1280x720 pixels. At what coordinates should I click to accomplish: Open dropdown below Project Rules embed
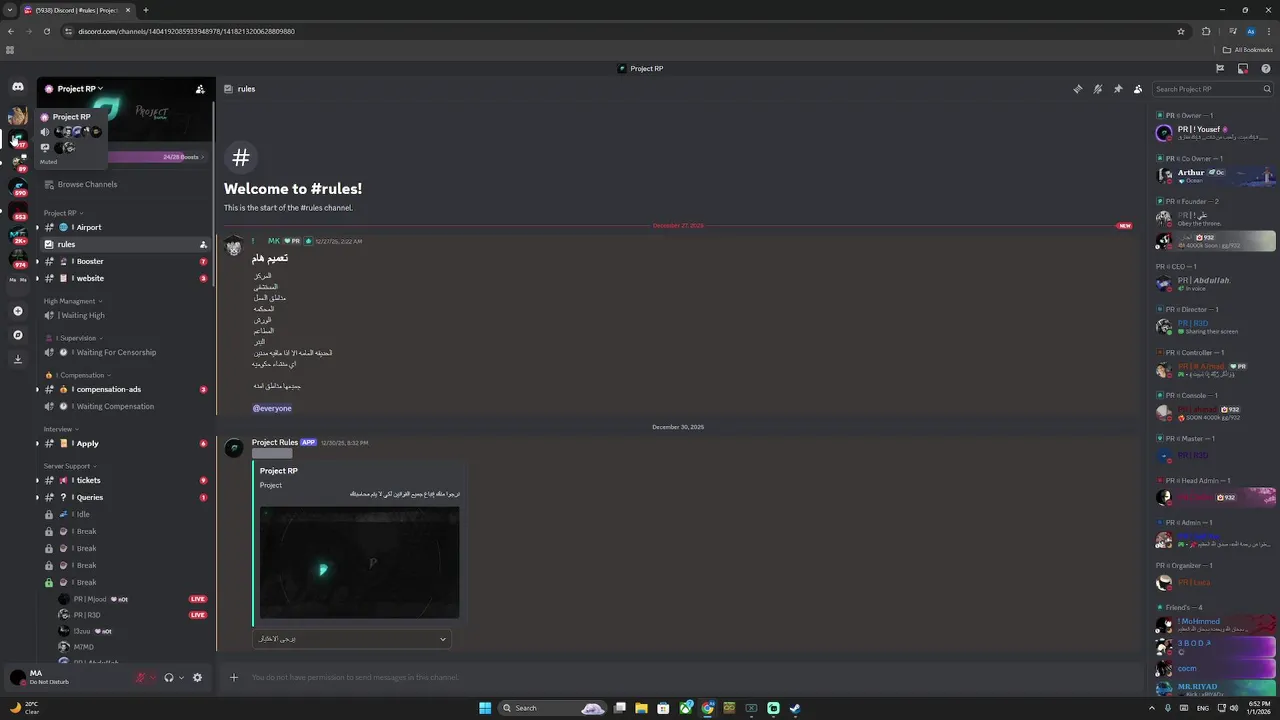point(352,639)
